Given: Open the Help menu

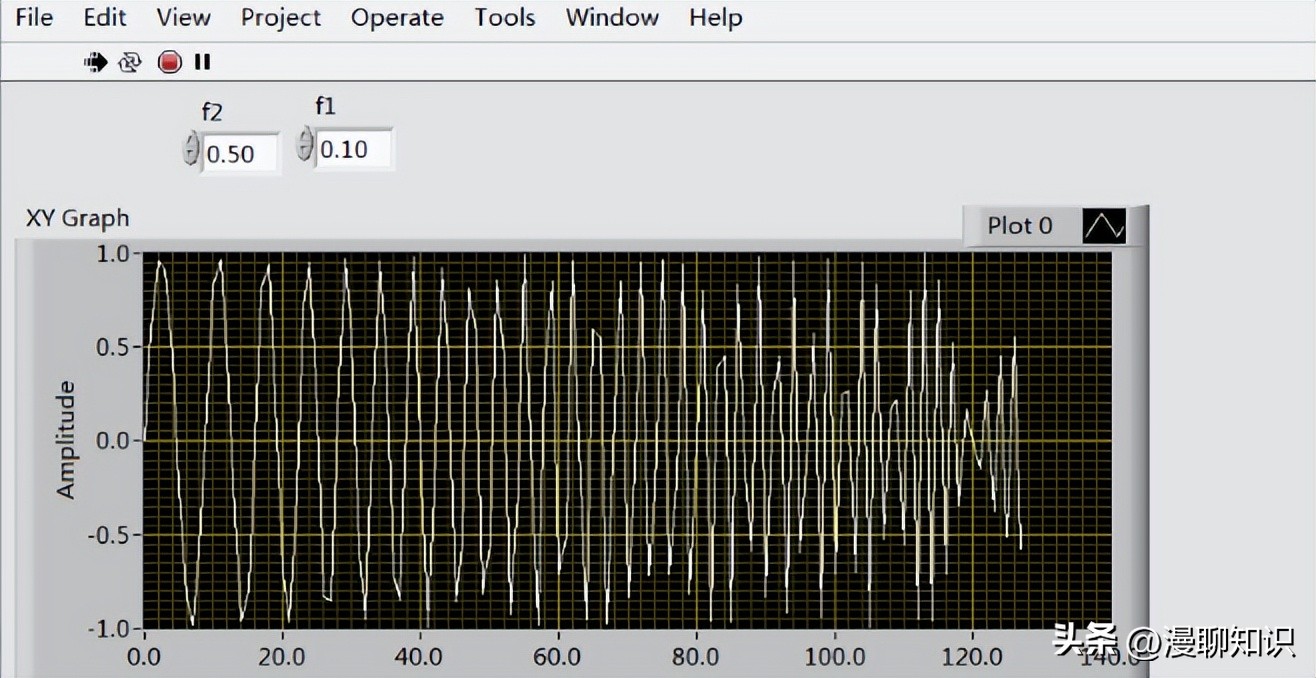Looking at the screenshot, I should pyautogui.click(x=714, y=17).
